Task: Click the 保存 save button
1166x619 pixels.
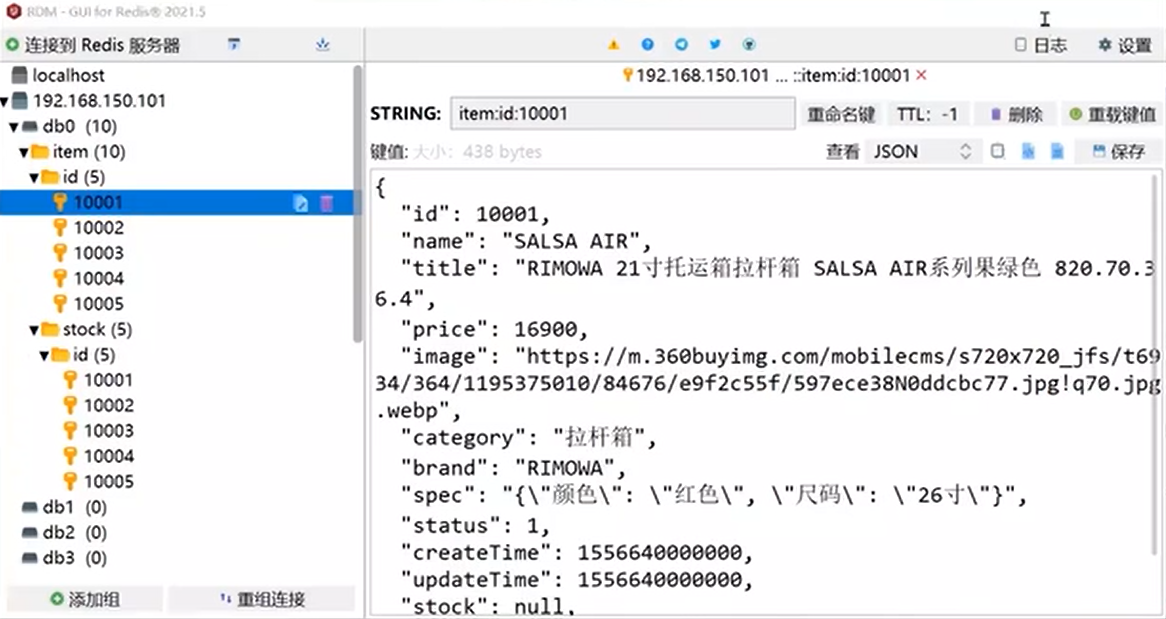Action: coord(1118,152)
